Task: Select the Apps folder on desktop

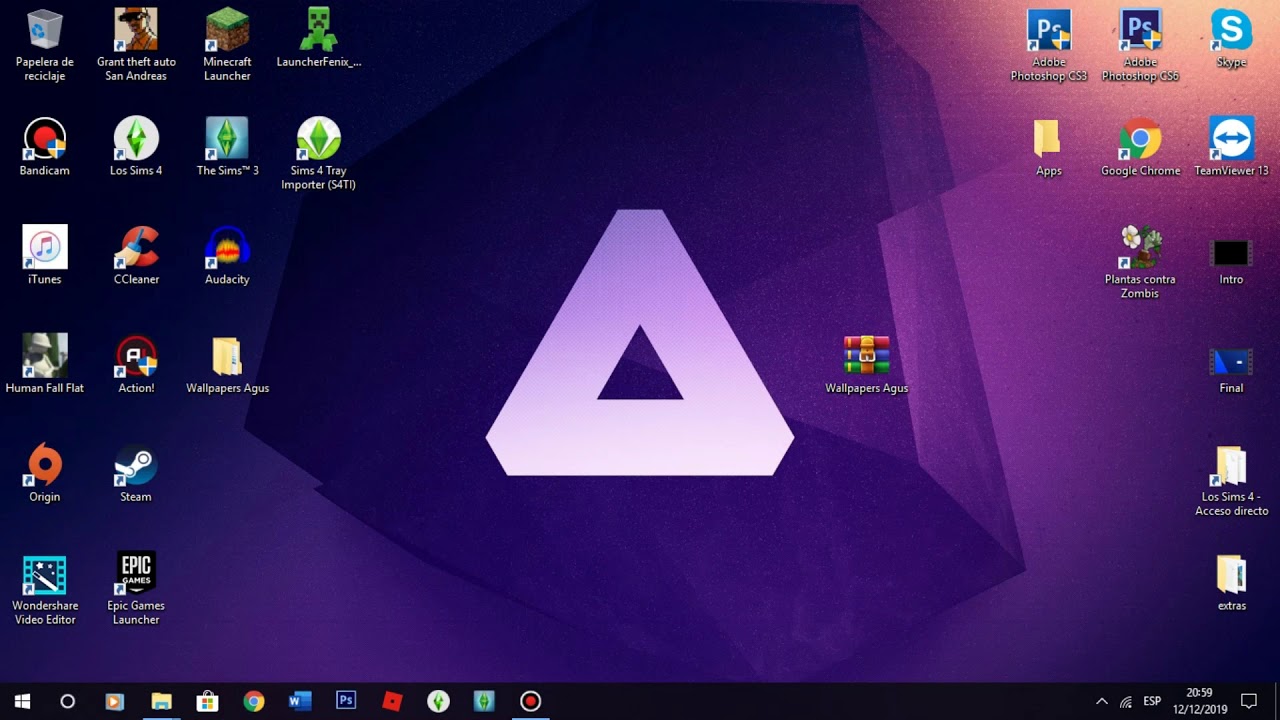Action: tap(1049, 147)
